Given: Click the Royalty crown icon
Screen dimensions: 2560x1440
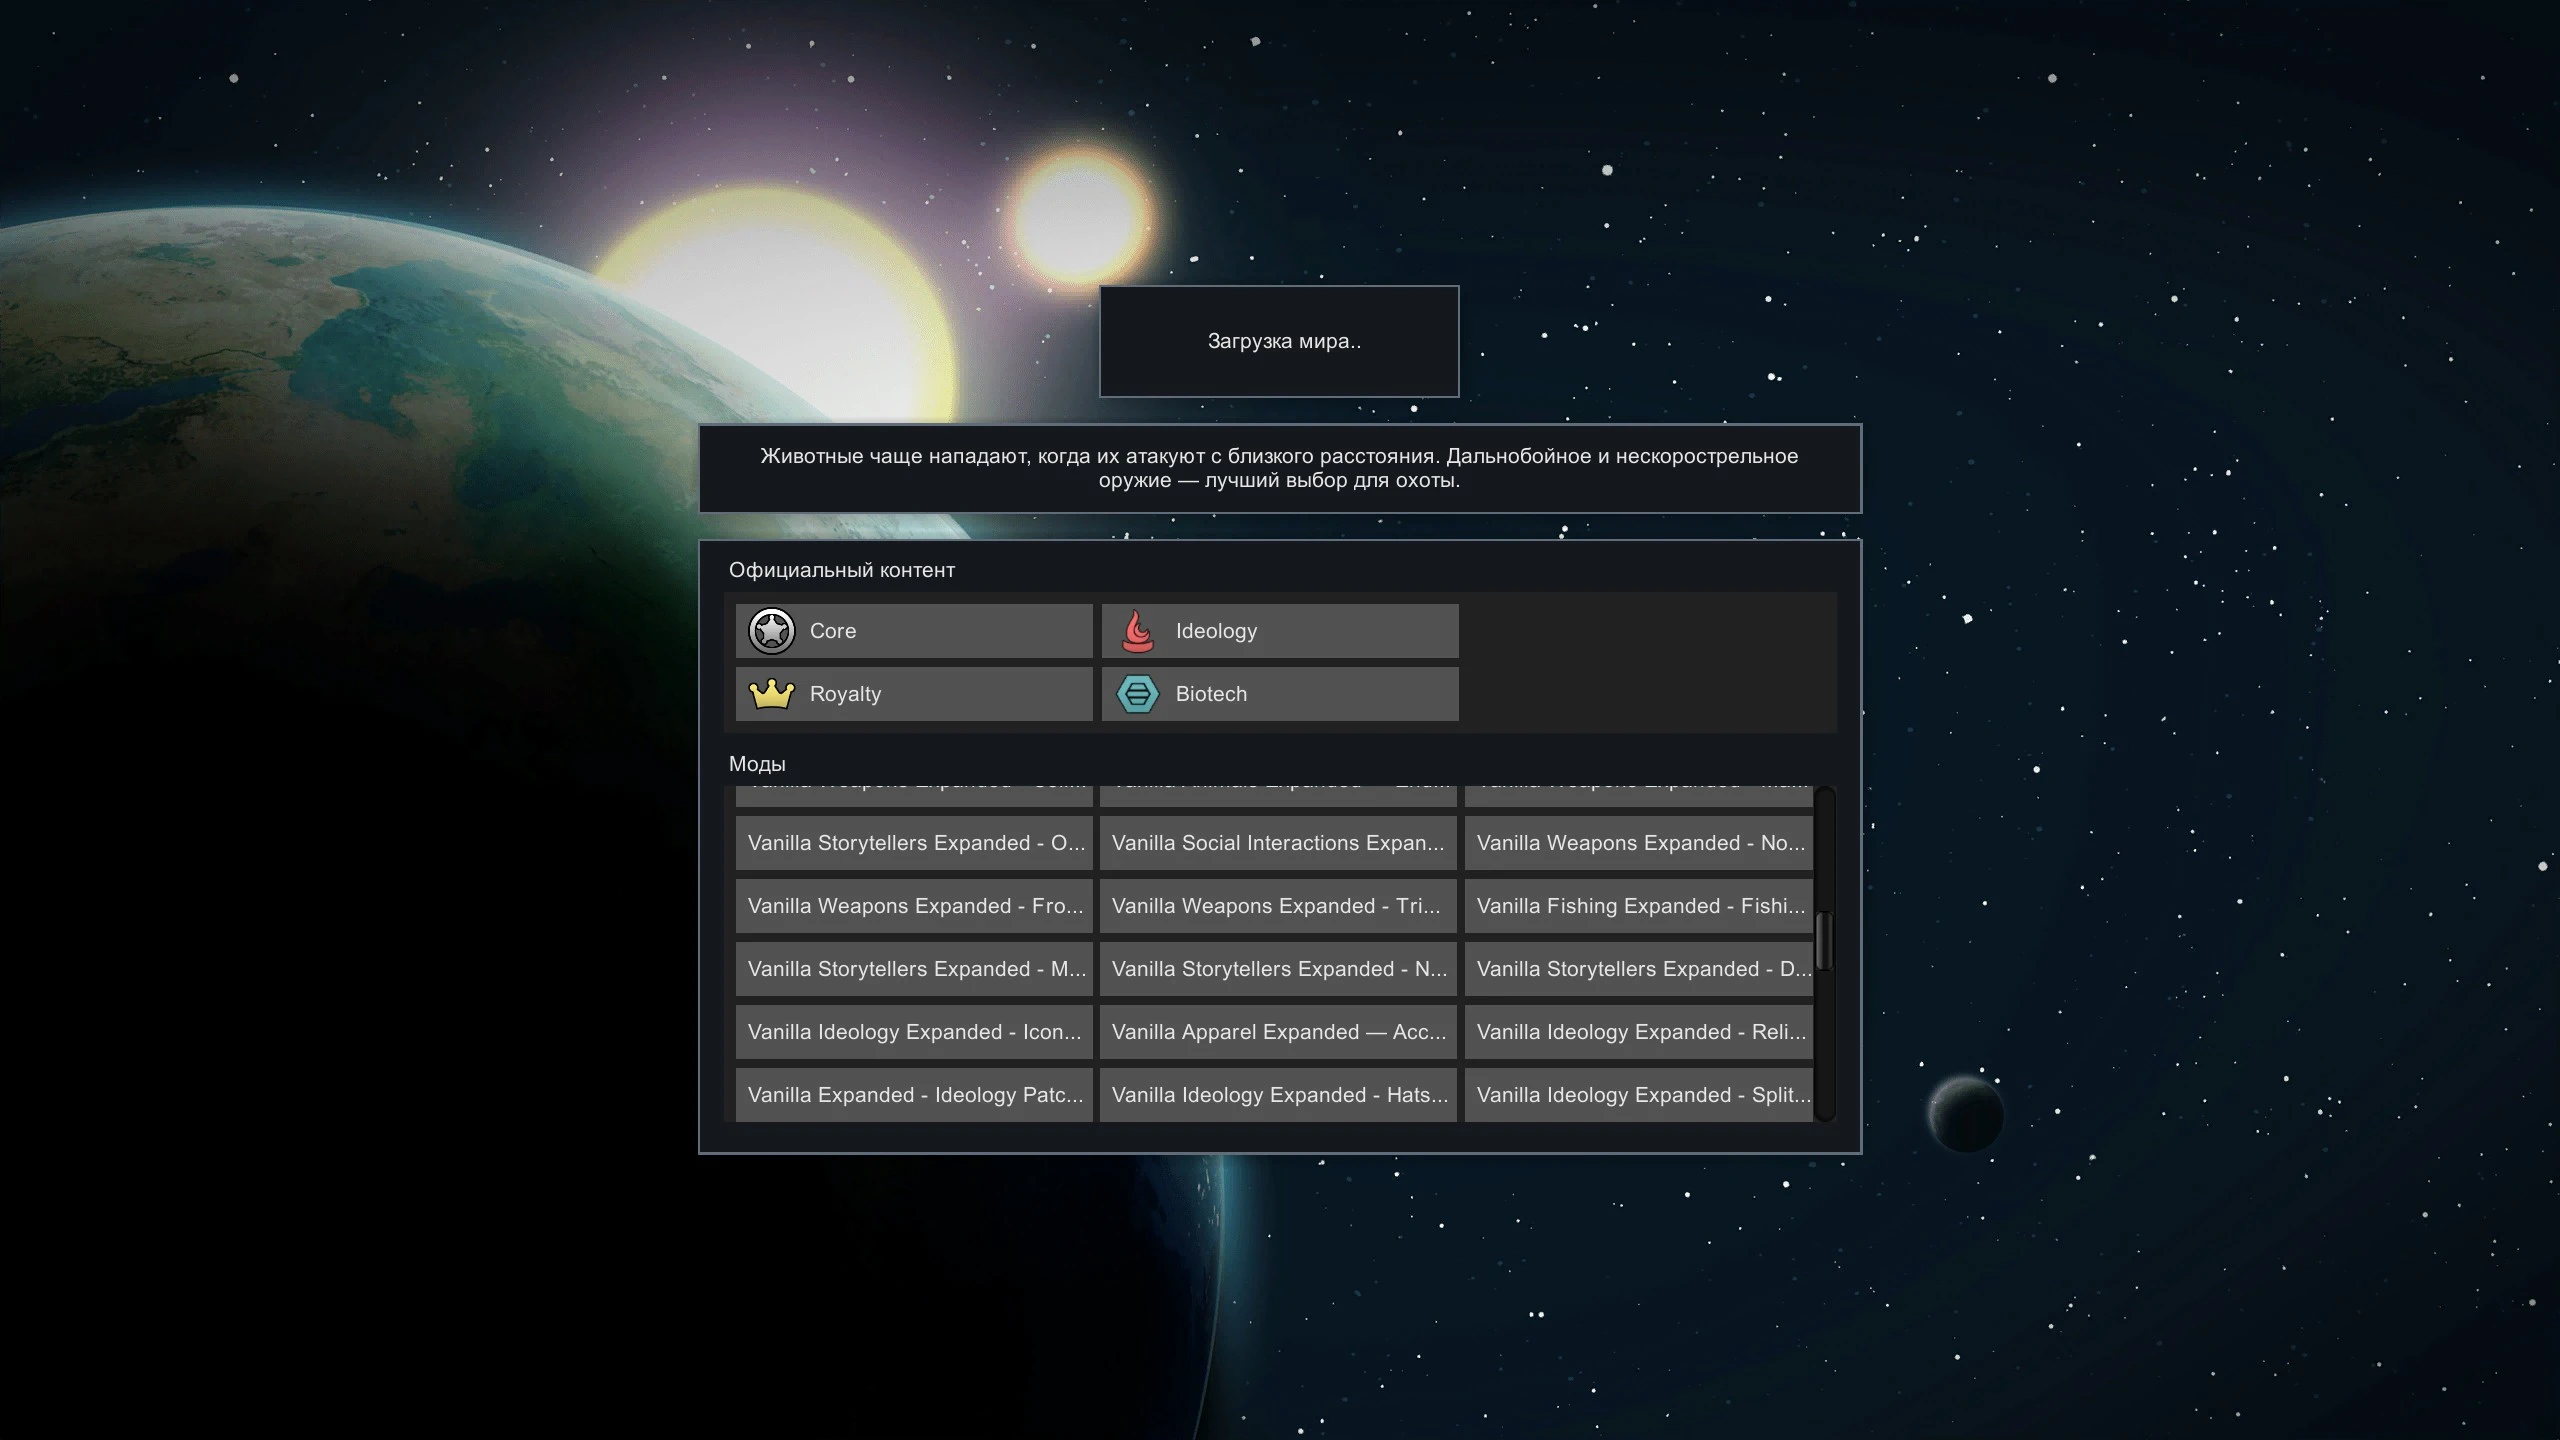Looking at the screenshot, I should click(771, 694).
